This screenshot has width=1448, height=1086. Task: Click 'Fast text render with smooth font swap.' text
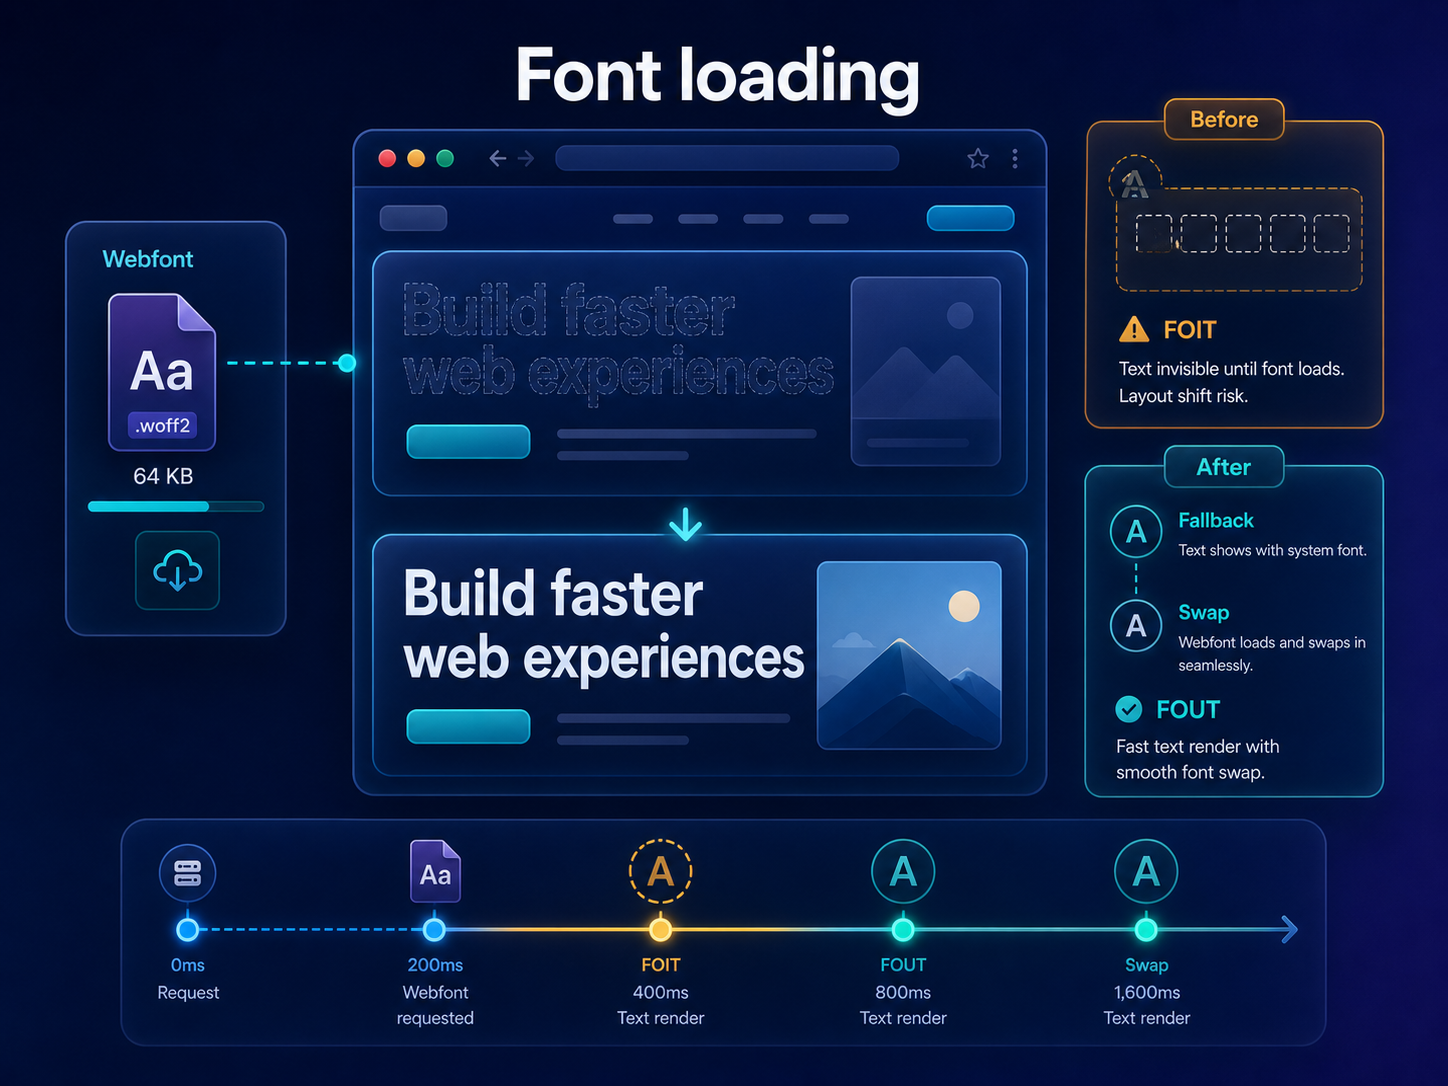coord(1197,759)
